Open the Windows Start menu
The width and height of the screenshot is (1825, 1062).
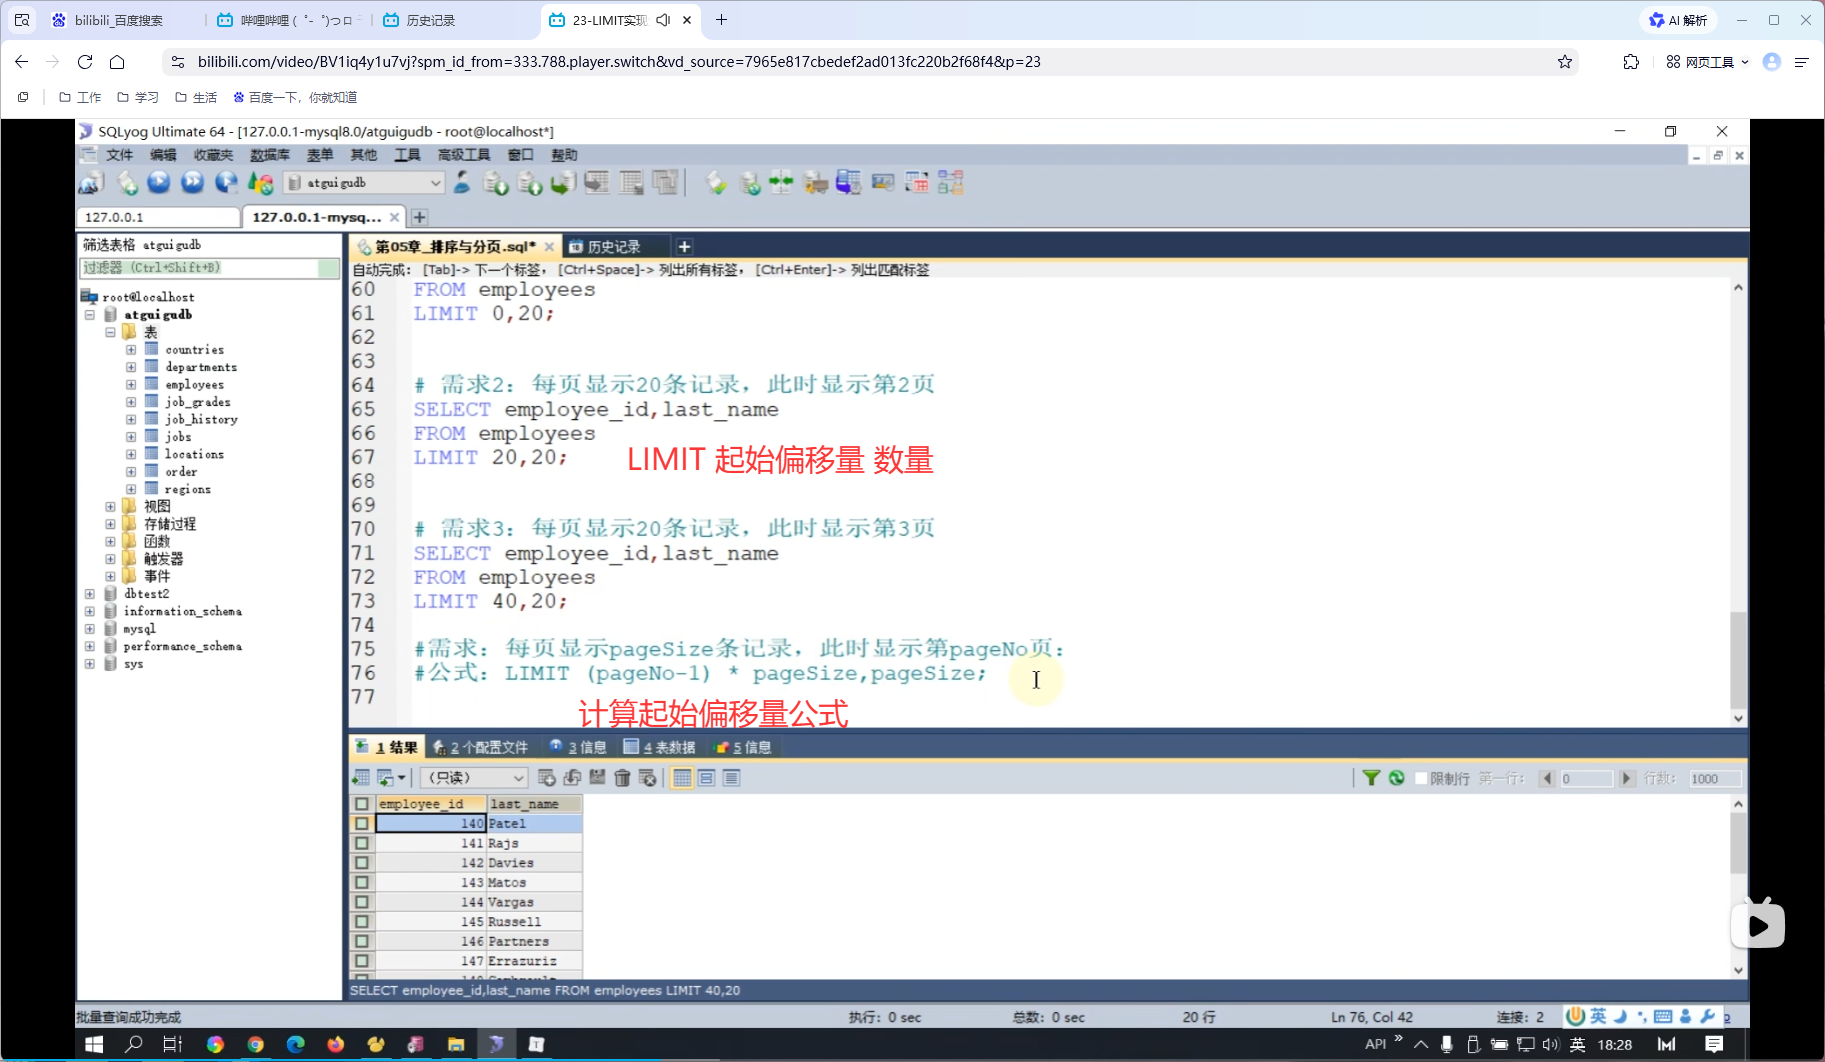tap(94, 1044)
